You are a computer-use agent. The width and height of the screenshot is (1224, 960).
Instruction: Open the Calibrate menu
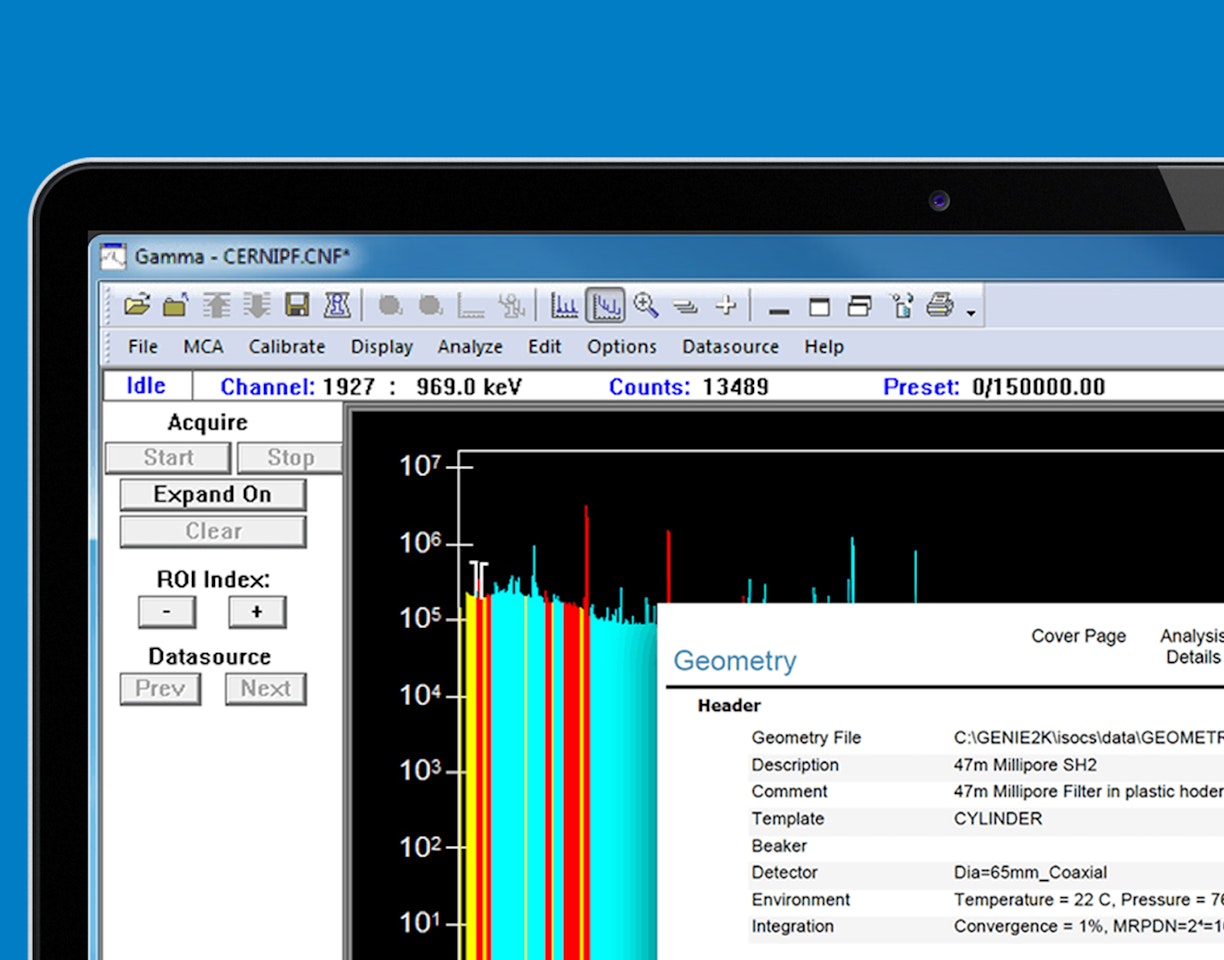click(287, 347)
